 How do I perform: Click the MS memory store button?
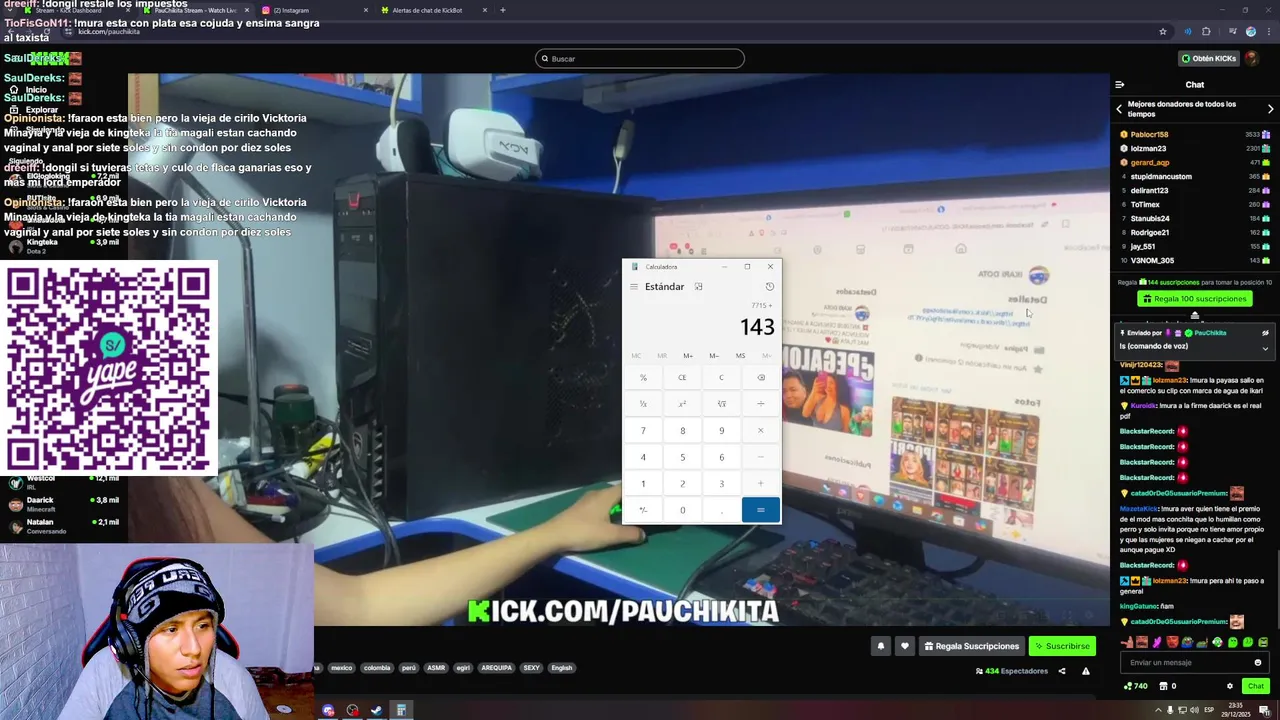pyautogui.click(x=740, y=355)
